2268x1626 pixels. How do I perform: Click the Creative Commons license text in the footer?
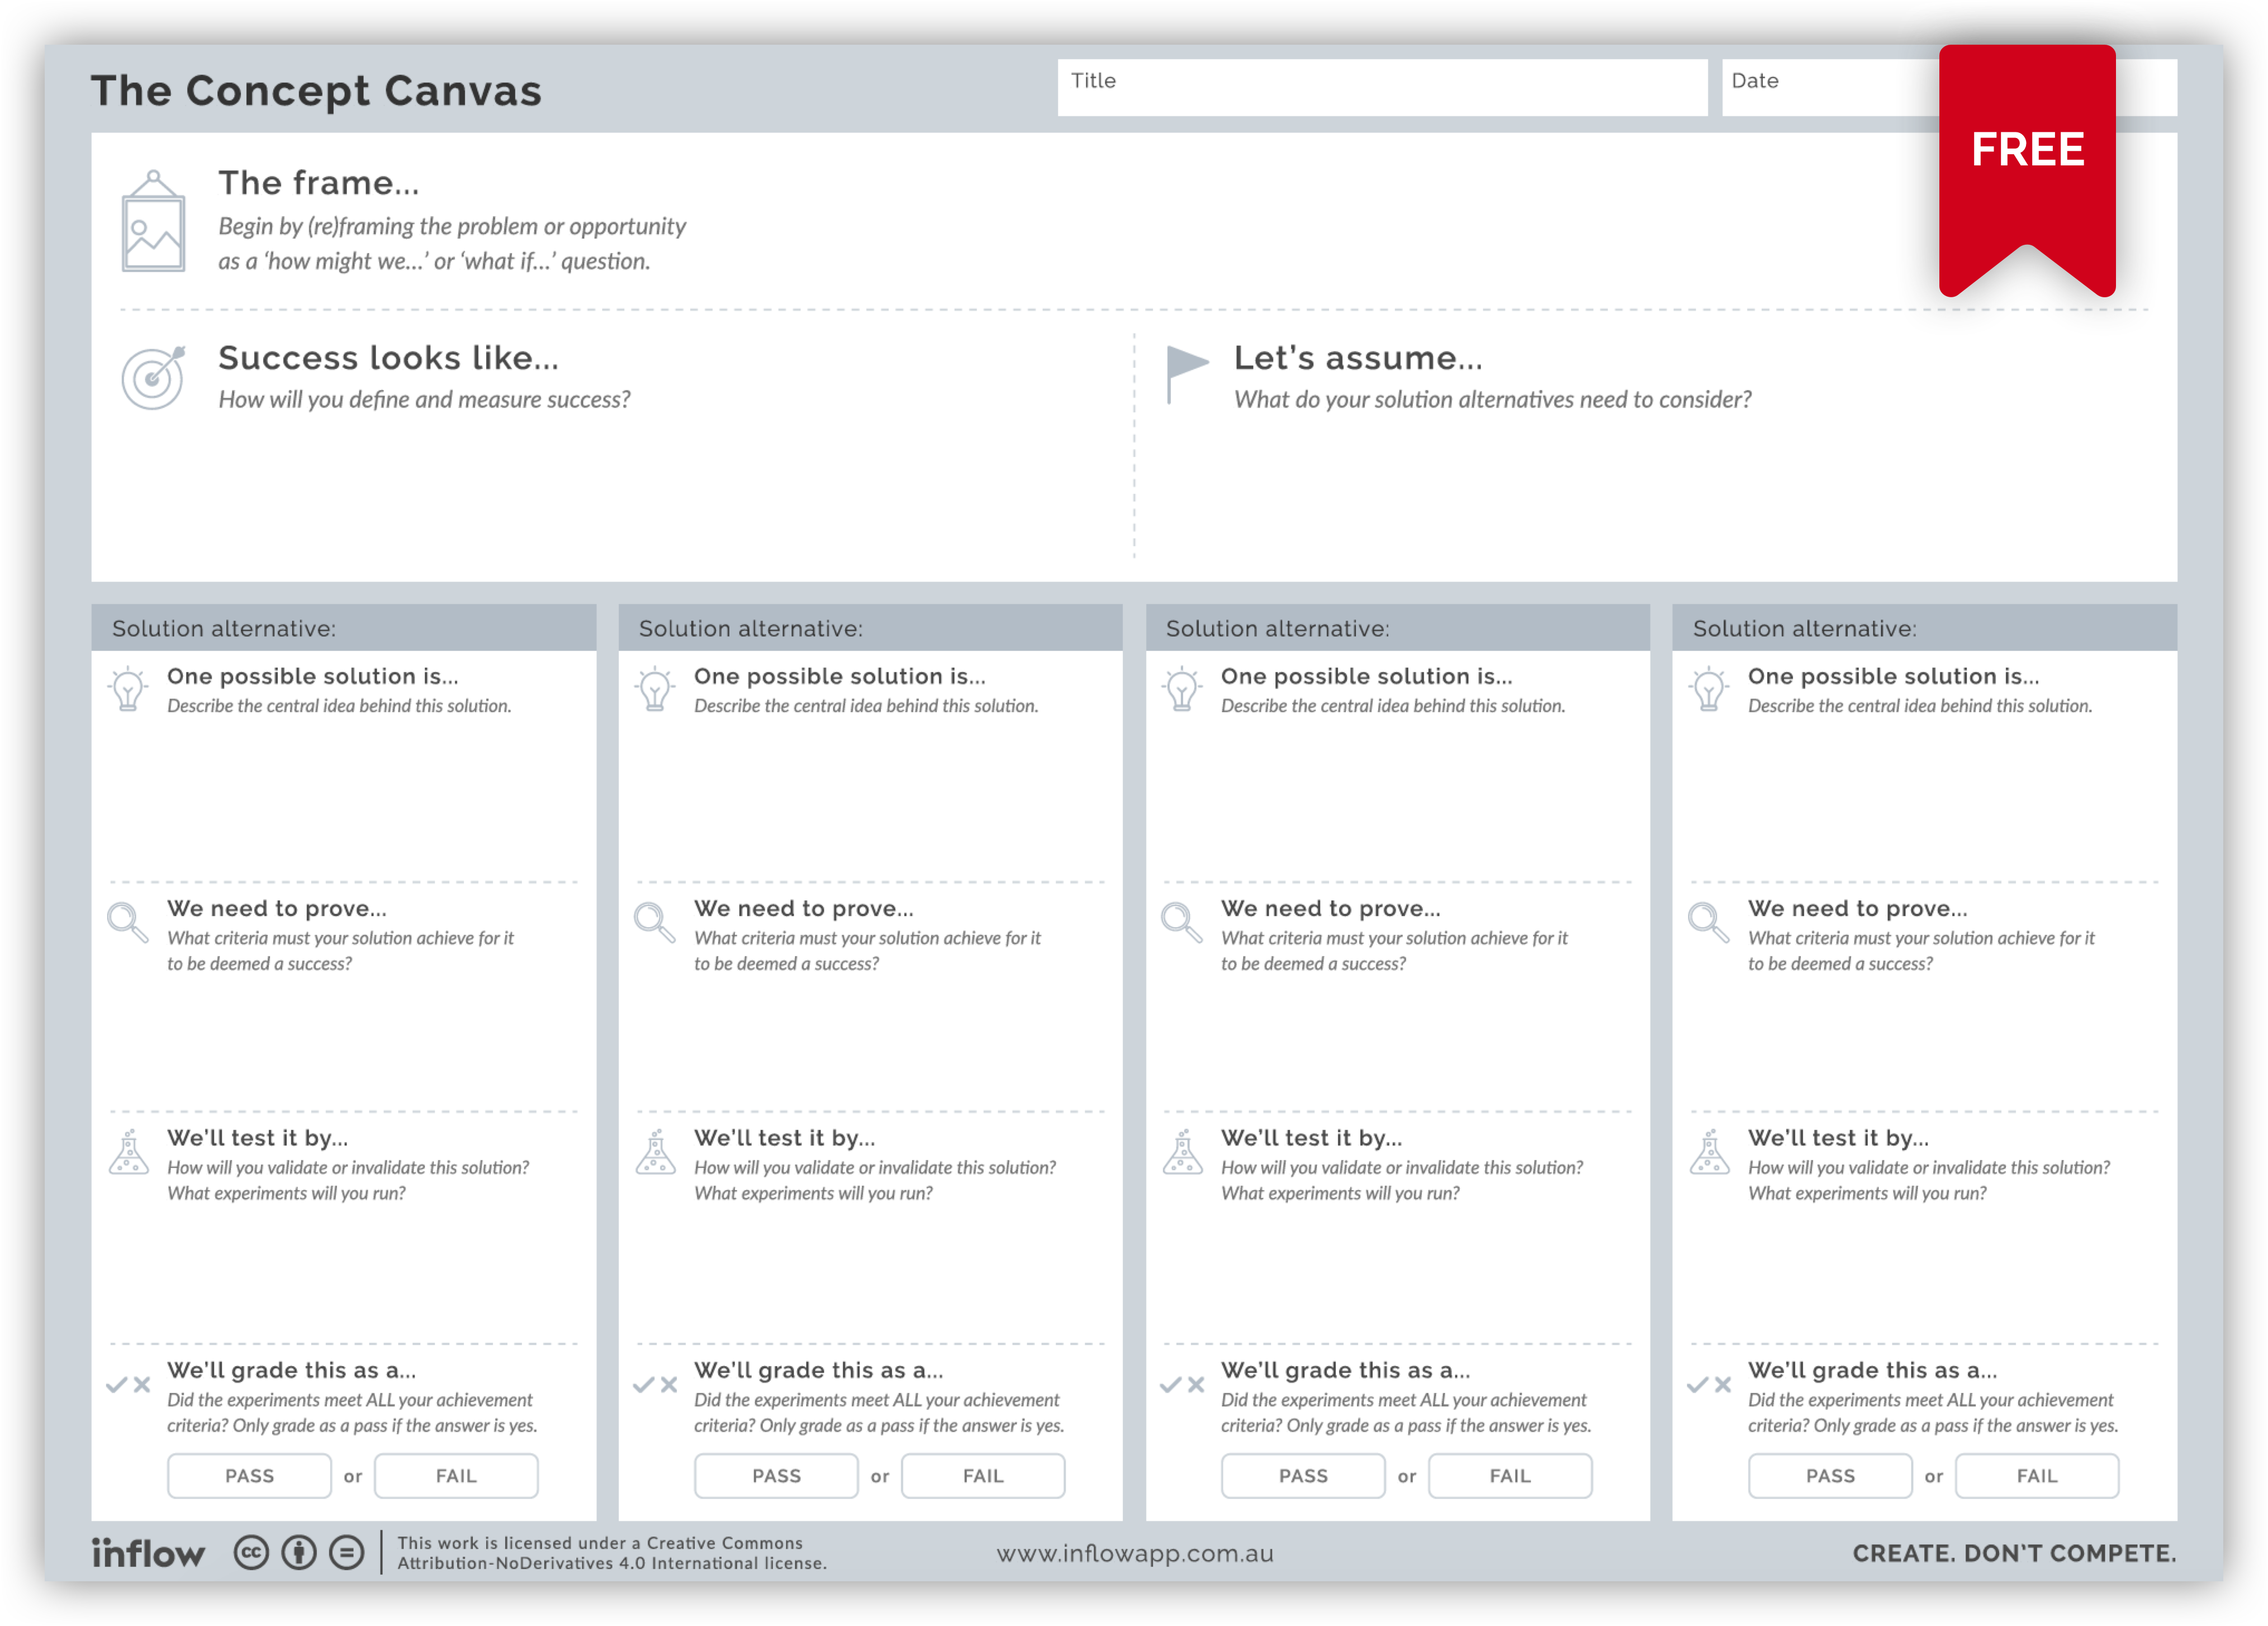pyautogui.click(x=612, y=1553)
